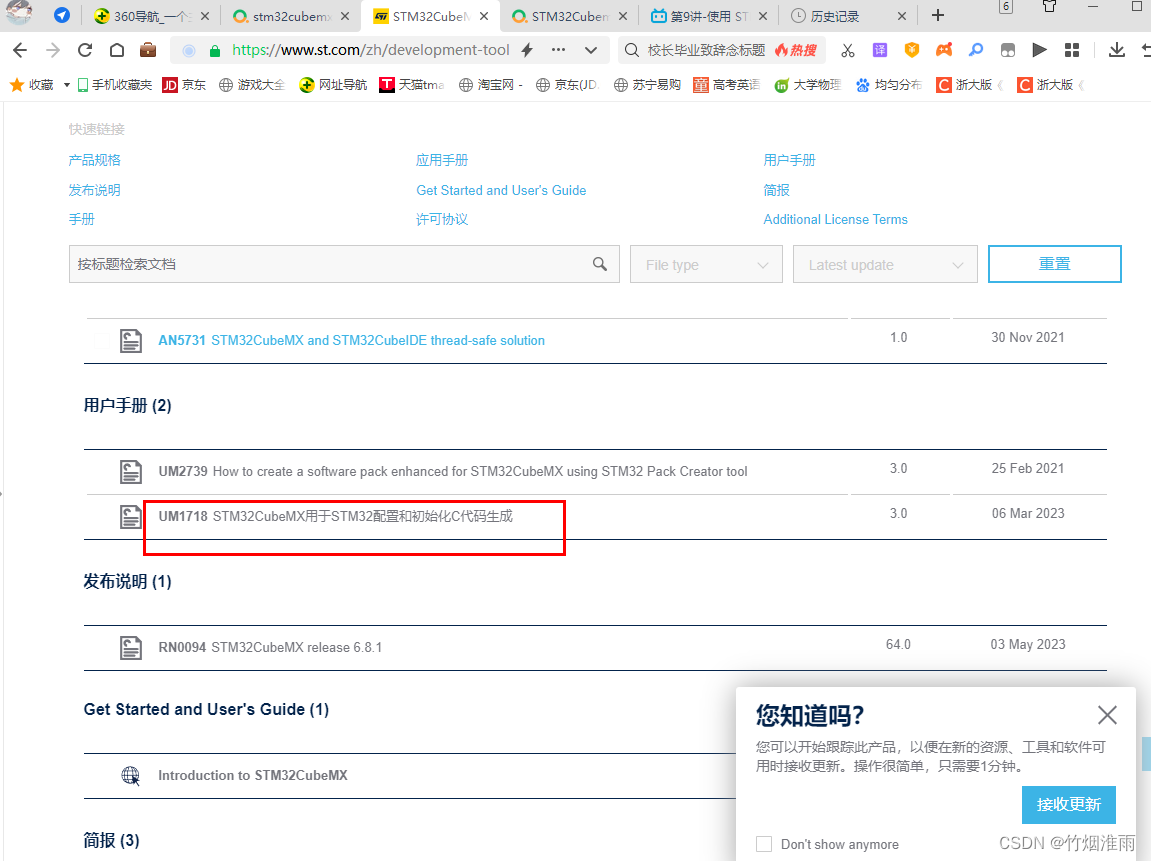1151x861 pixels.
Task: Open the downloads icon
Action: coord(1116,50)
